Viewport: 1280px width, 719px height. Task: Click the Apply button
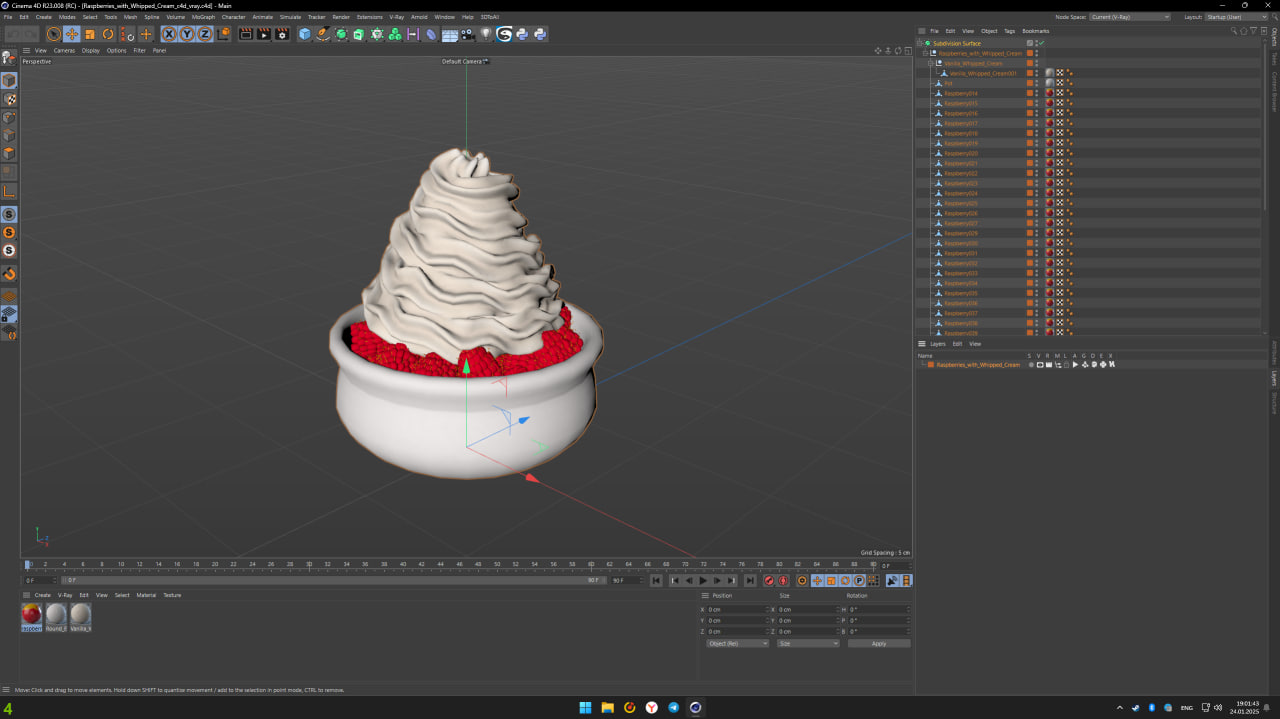879,643
